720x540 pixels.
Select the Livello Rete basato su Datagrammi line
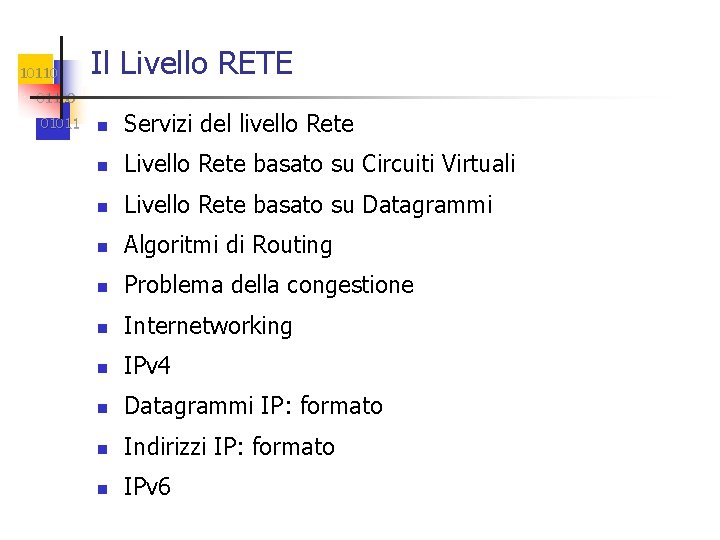coord(308,205)
